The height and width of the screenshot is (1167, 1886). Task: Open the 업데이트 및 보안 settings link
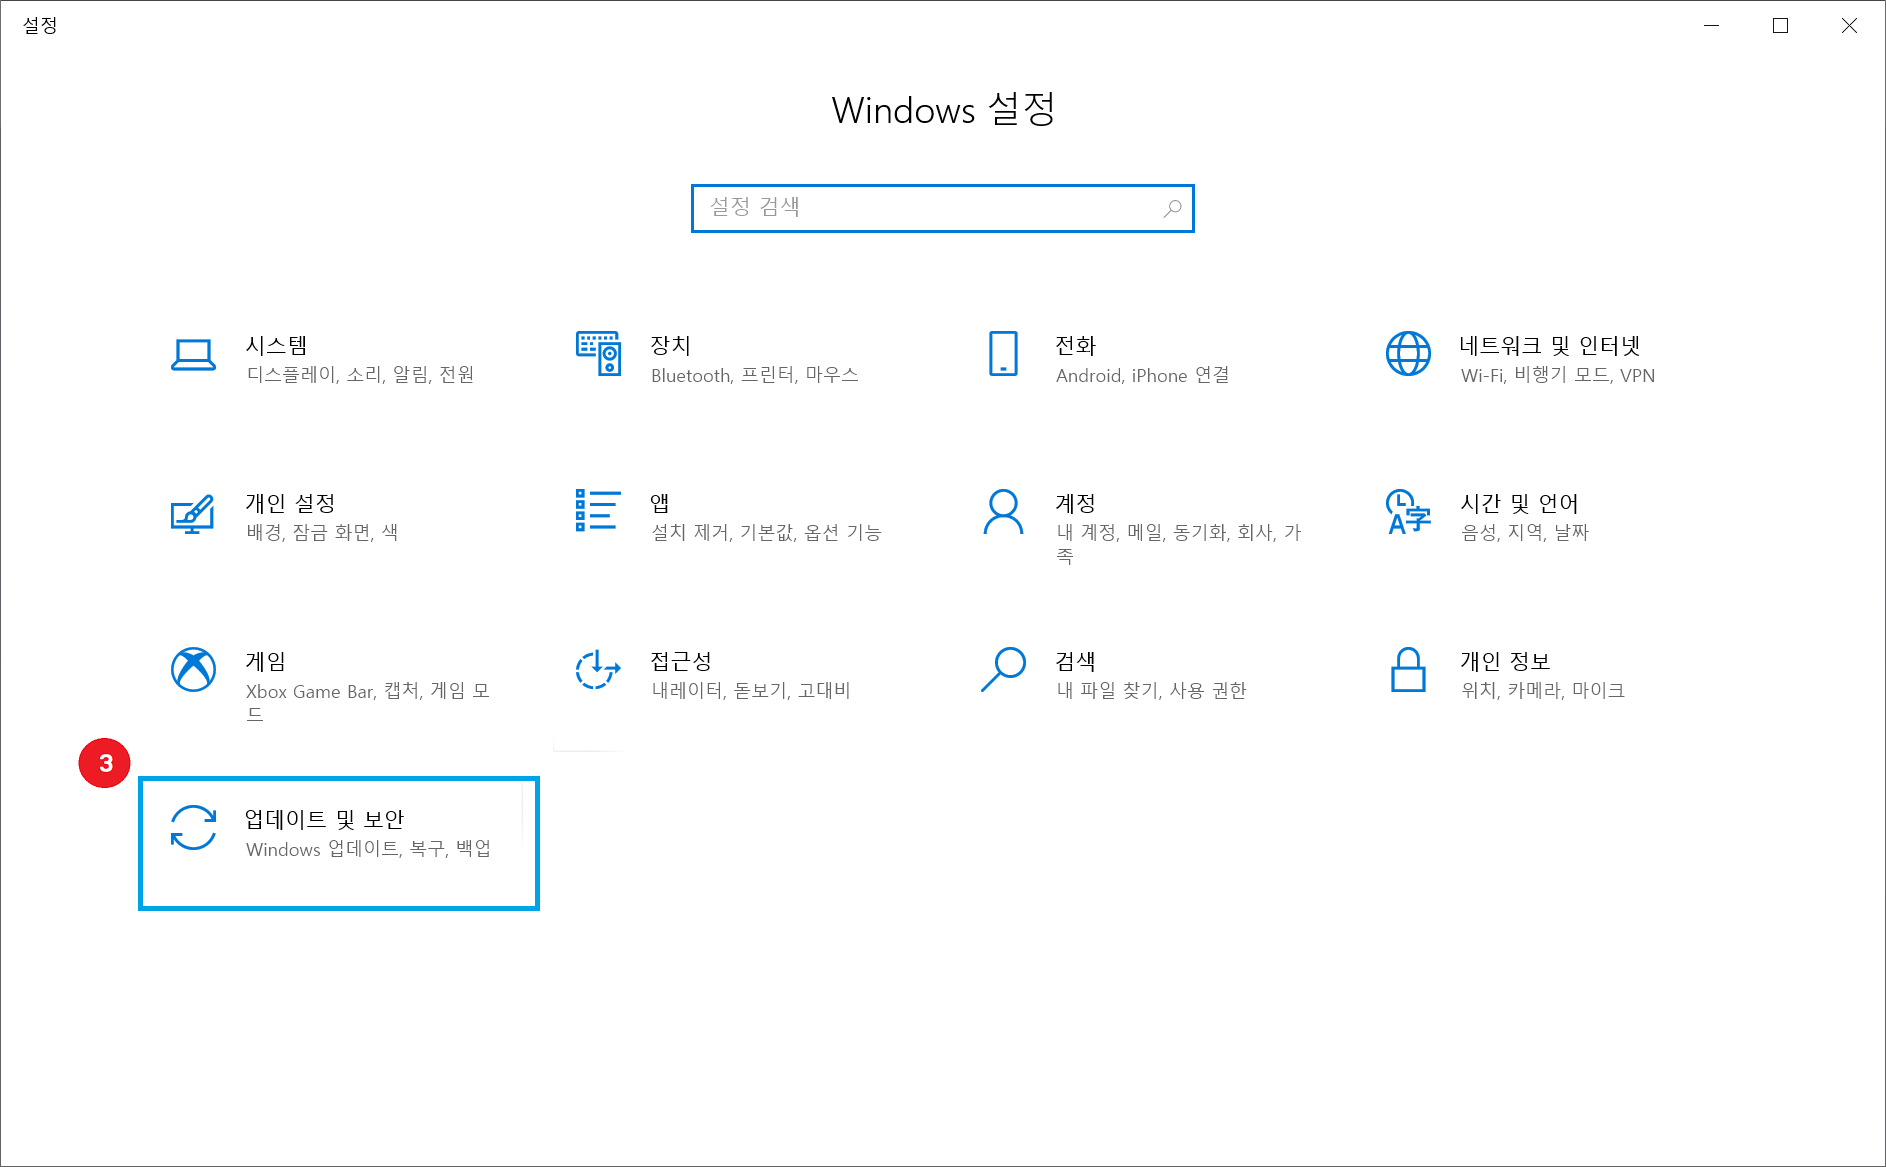click(325, 820)
